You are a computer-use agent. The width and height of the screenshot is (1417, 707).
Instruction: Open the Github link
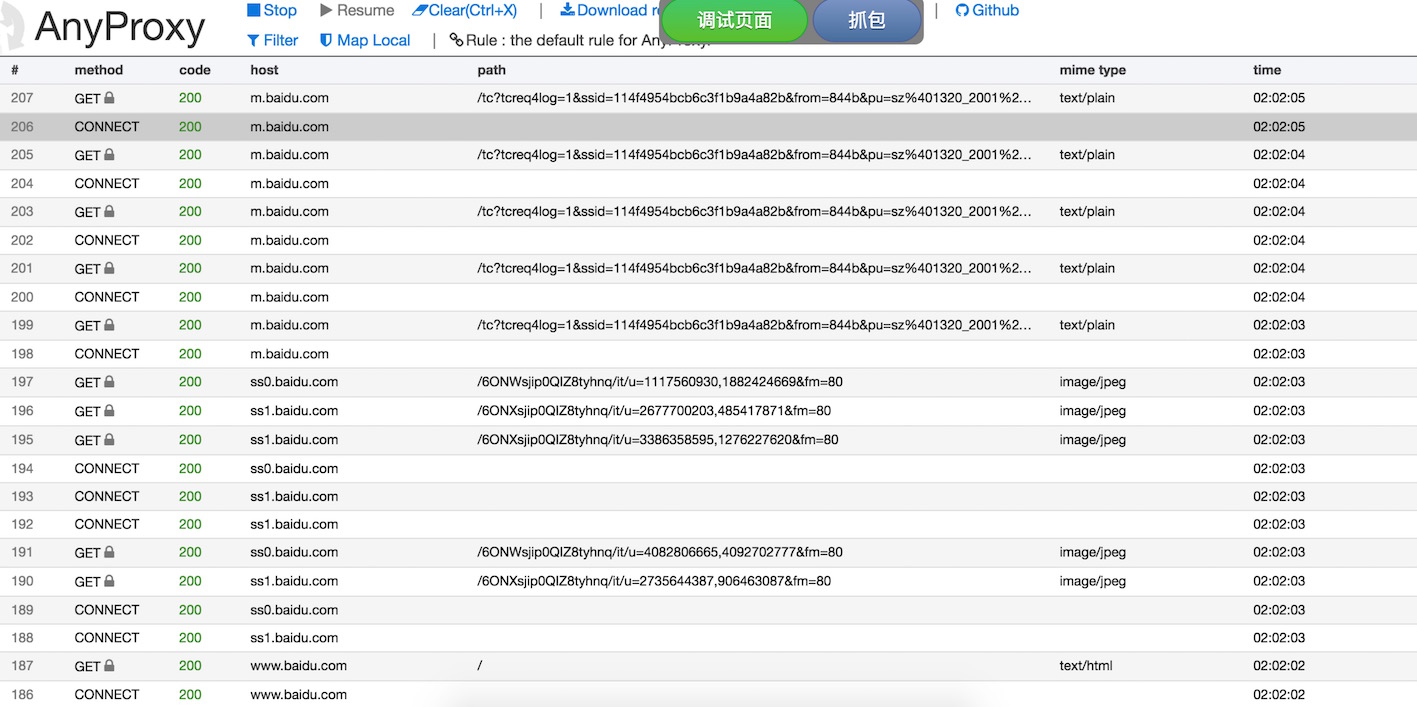tap(987, 10)
